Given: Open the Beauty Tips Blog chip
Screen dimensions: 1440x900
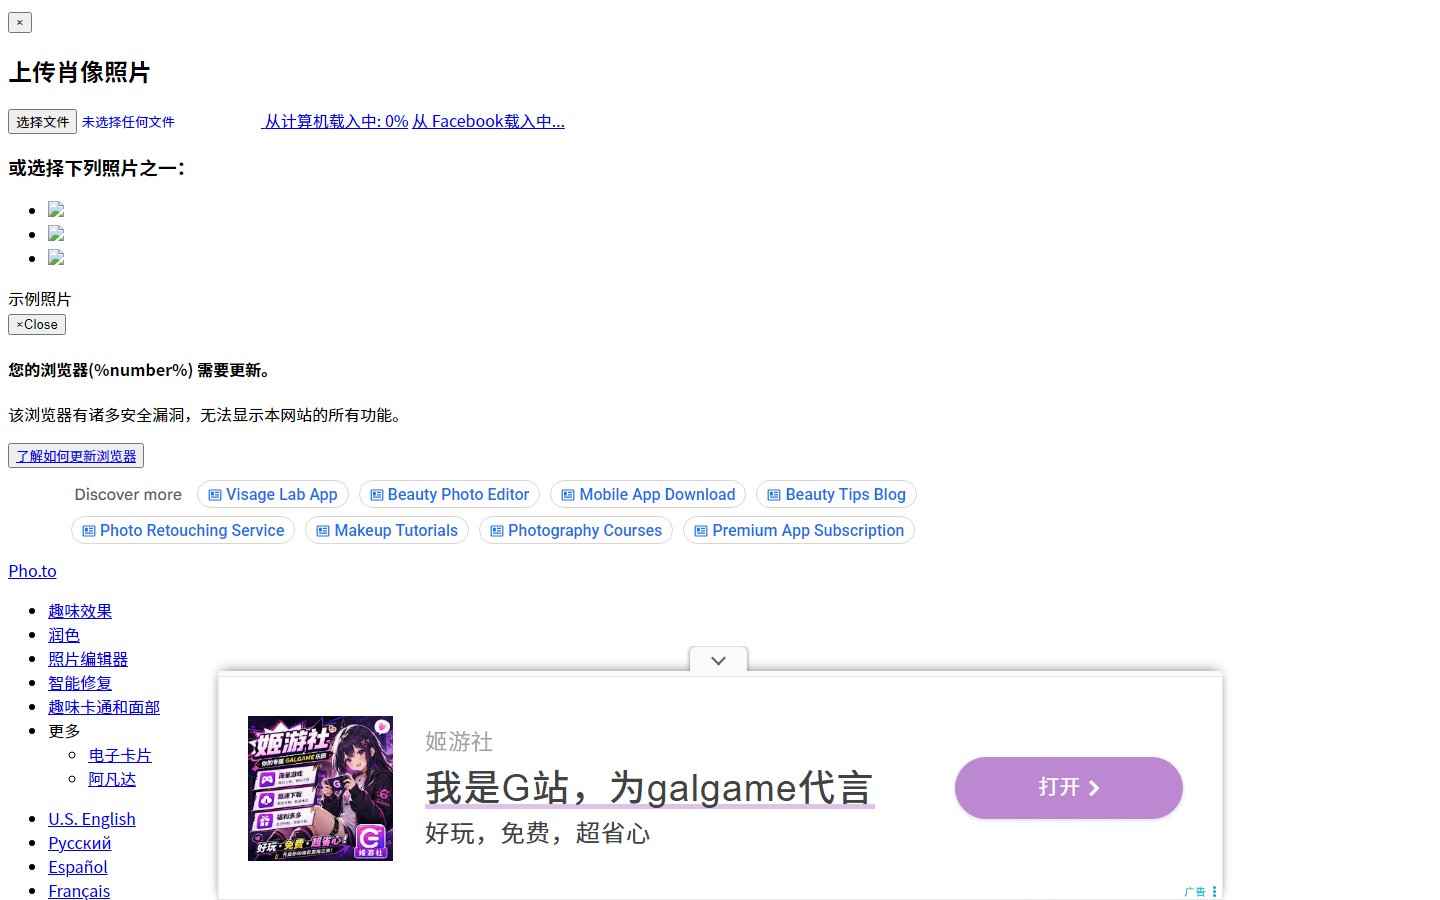Looking at the screenshot, I should coord(836,495).
